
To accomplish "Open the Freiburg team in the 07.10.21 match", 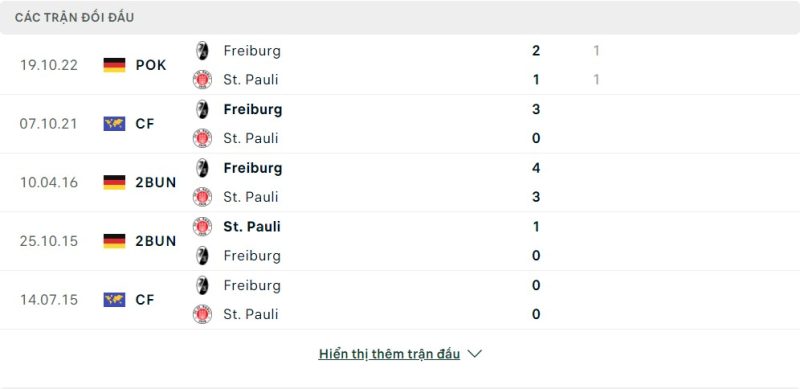I will [x=253, y=109].
